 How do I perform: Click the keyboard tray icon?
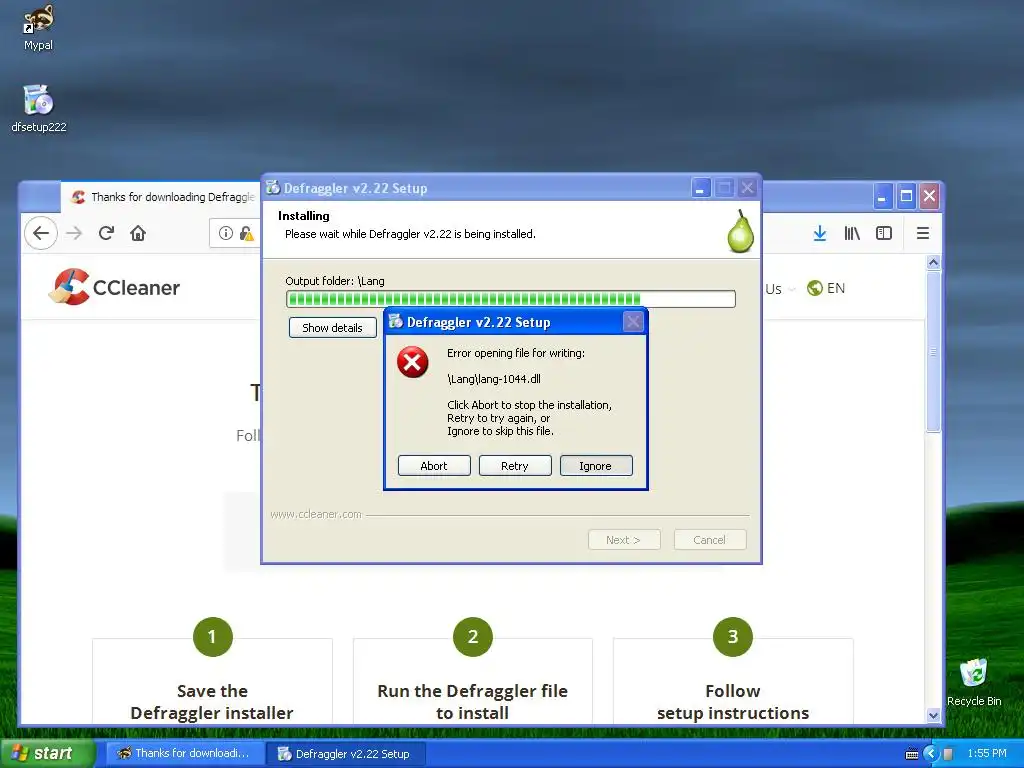click(x=912, y=754)
